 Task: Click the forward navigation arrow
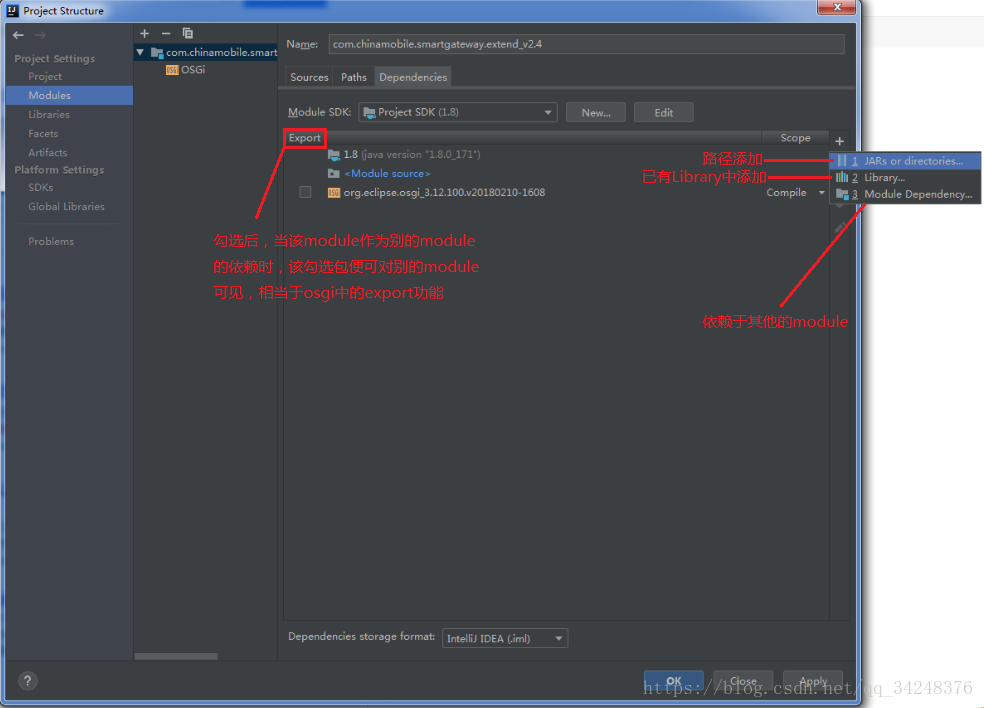(x=41, y=35)
